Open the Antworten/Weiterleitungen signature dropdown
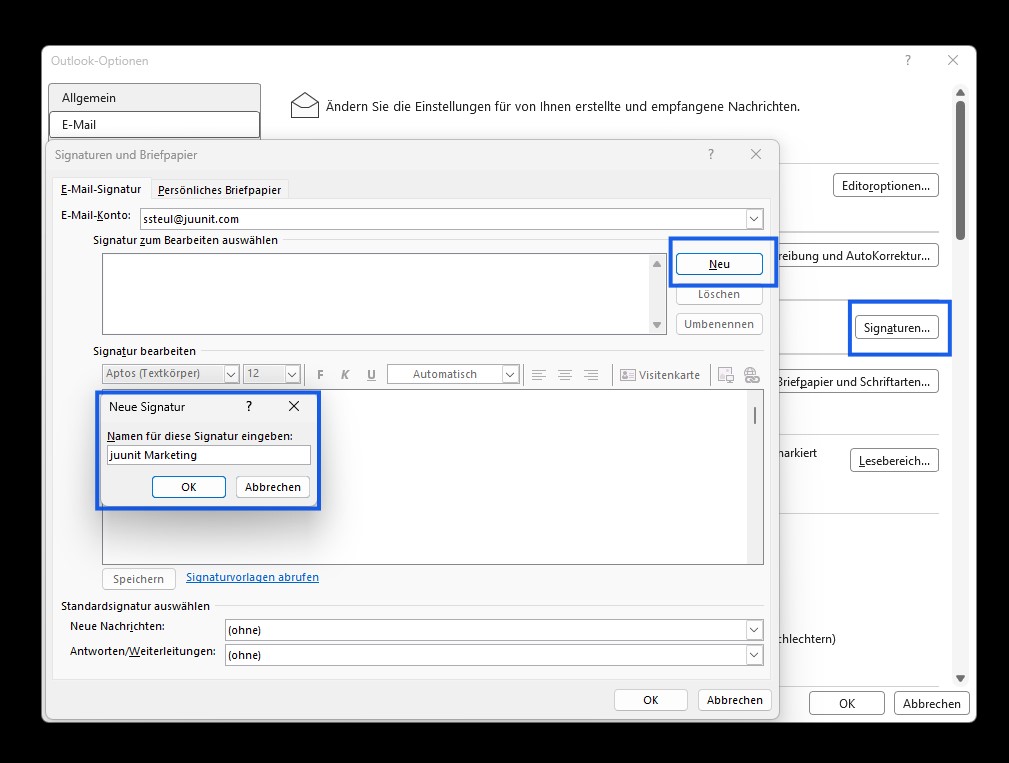Image resolution: width=1009 pixels, height=763 pixels. coord(754,655)
